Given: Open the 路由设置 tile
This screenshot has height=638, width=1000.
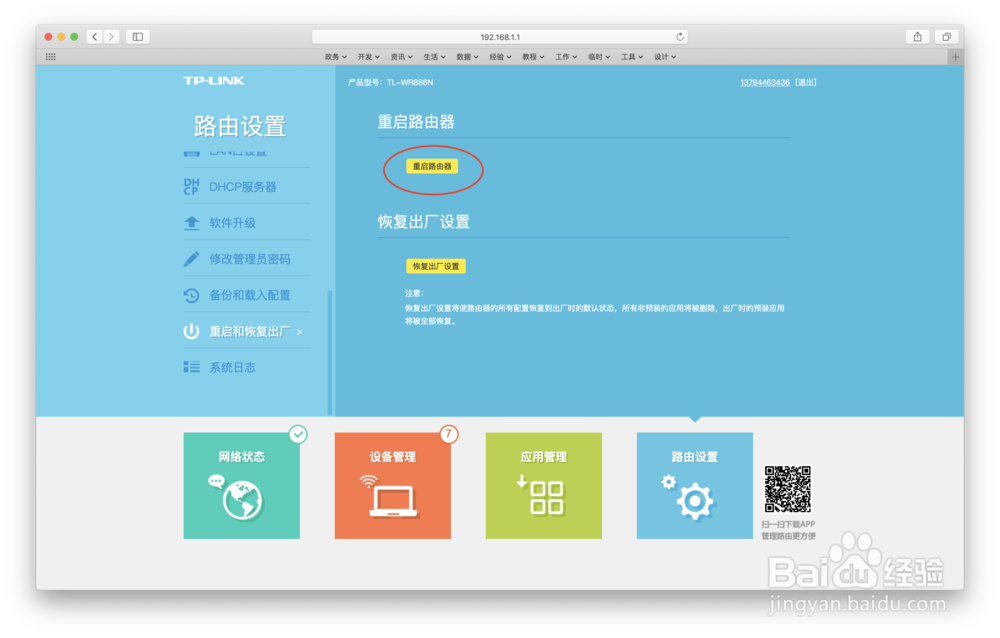Looking at the screenshot, I should click(695, 486).
